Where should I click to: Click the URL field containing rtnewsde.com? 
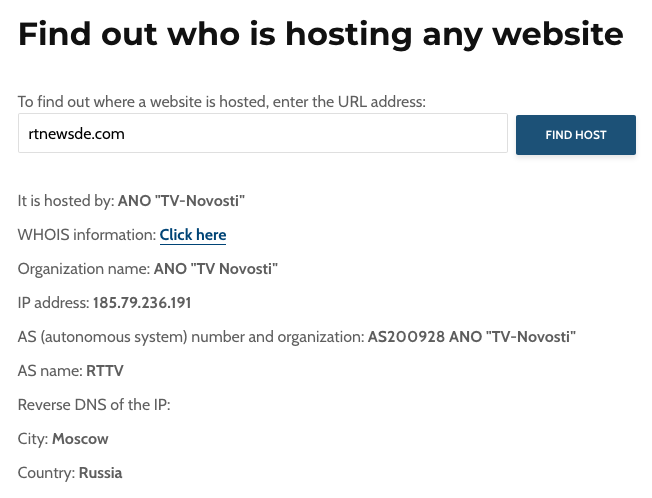pyautogui.click(x=262, y=133)
